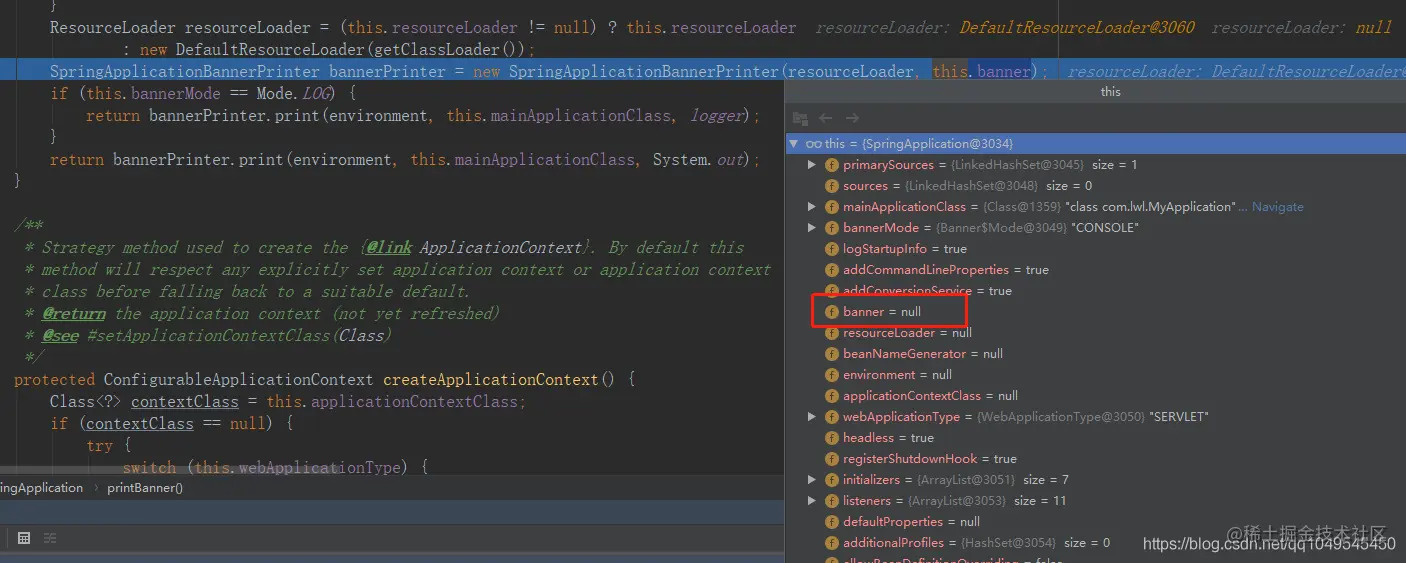Expand the initializers node

coord(812,480)
